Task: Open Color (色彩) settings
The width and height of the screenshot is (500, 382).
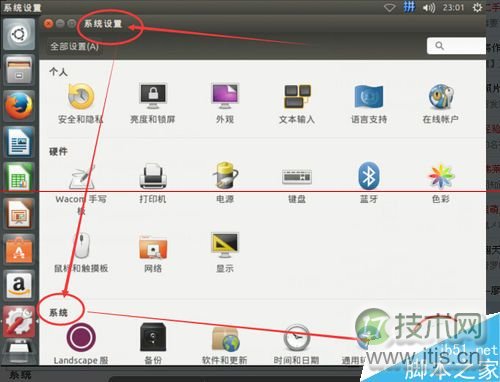Action: point(441,183)
